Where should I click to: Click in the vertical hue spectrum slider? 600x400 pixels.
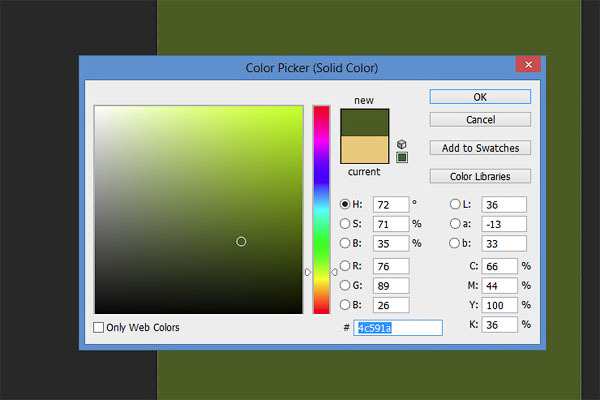pyautogui.click(x=321, y=210)
